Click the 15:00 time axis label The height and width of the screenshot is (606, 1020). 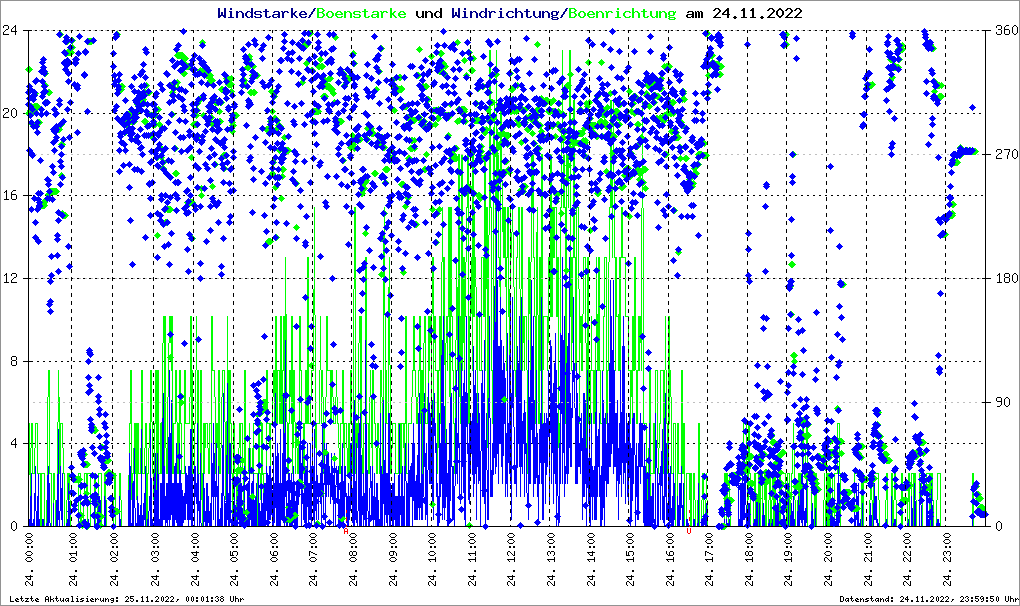631,559
